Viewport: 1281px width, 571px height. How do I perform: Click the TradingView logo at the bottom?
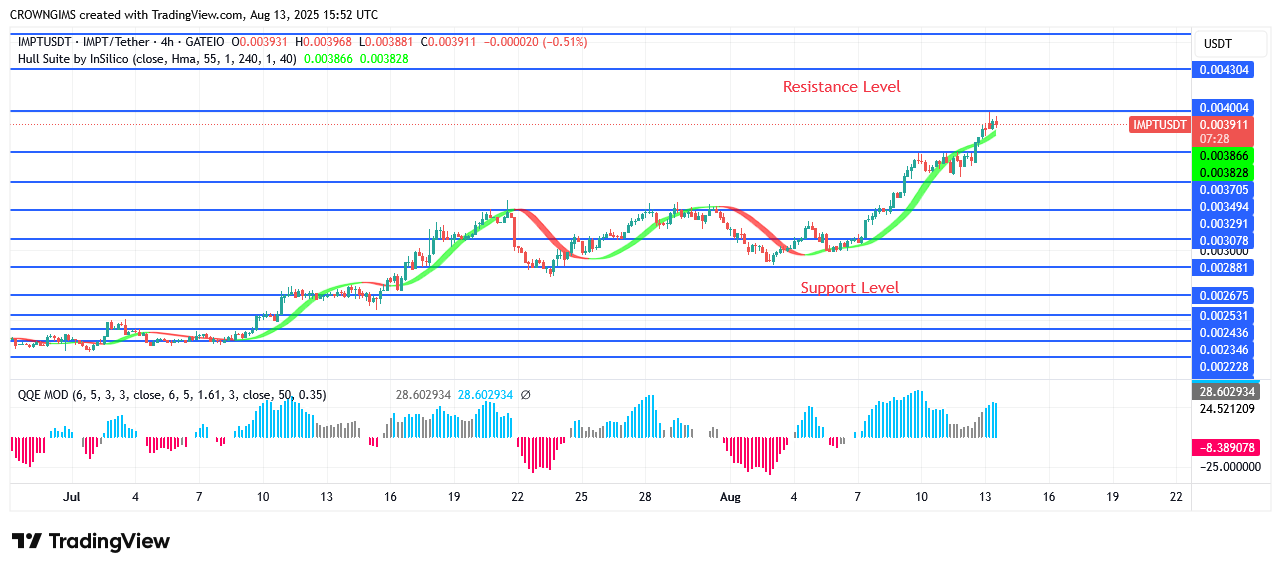pos(90,541)
